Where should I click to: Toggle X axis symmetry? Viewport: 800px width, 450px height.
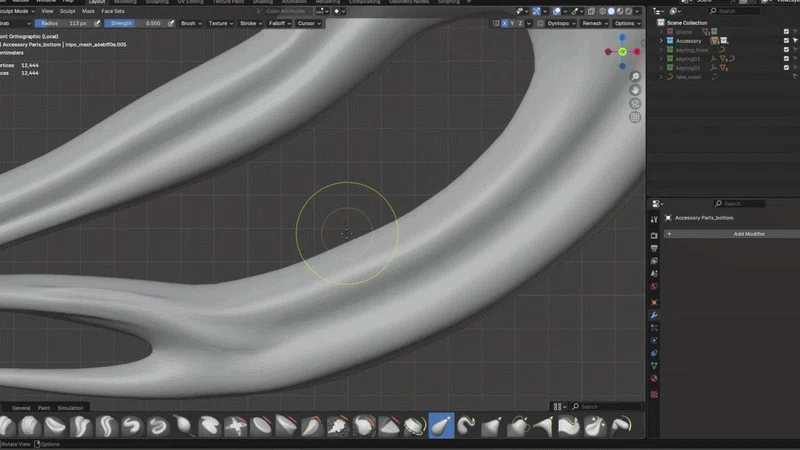(505, 23)
